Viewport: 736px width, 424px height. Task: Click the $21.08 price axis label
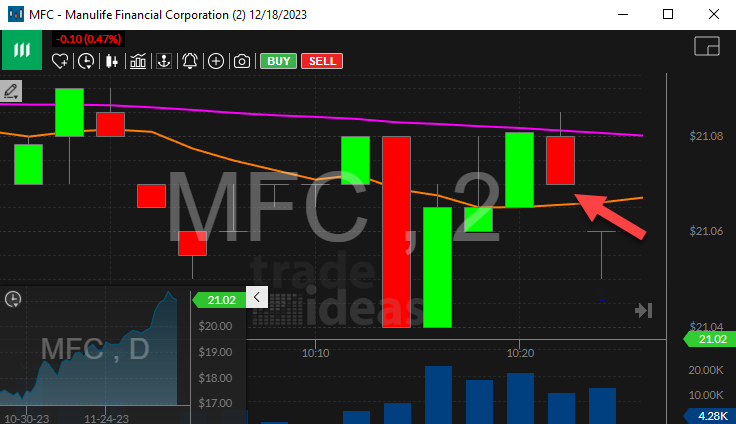click(706, 136)
